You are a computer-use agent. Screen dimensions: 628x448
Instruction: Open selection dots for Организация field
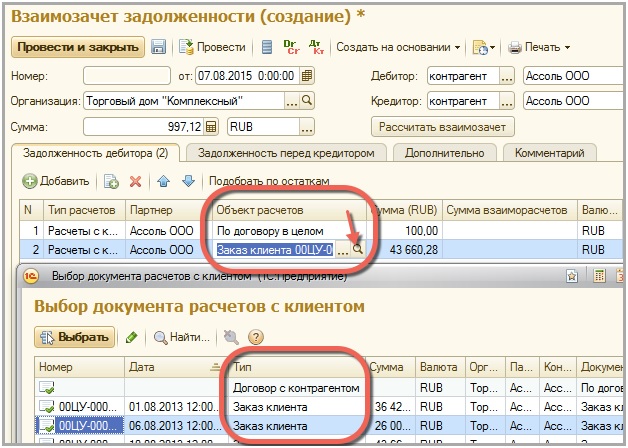tap(292, 101)
